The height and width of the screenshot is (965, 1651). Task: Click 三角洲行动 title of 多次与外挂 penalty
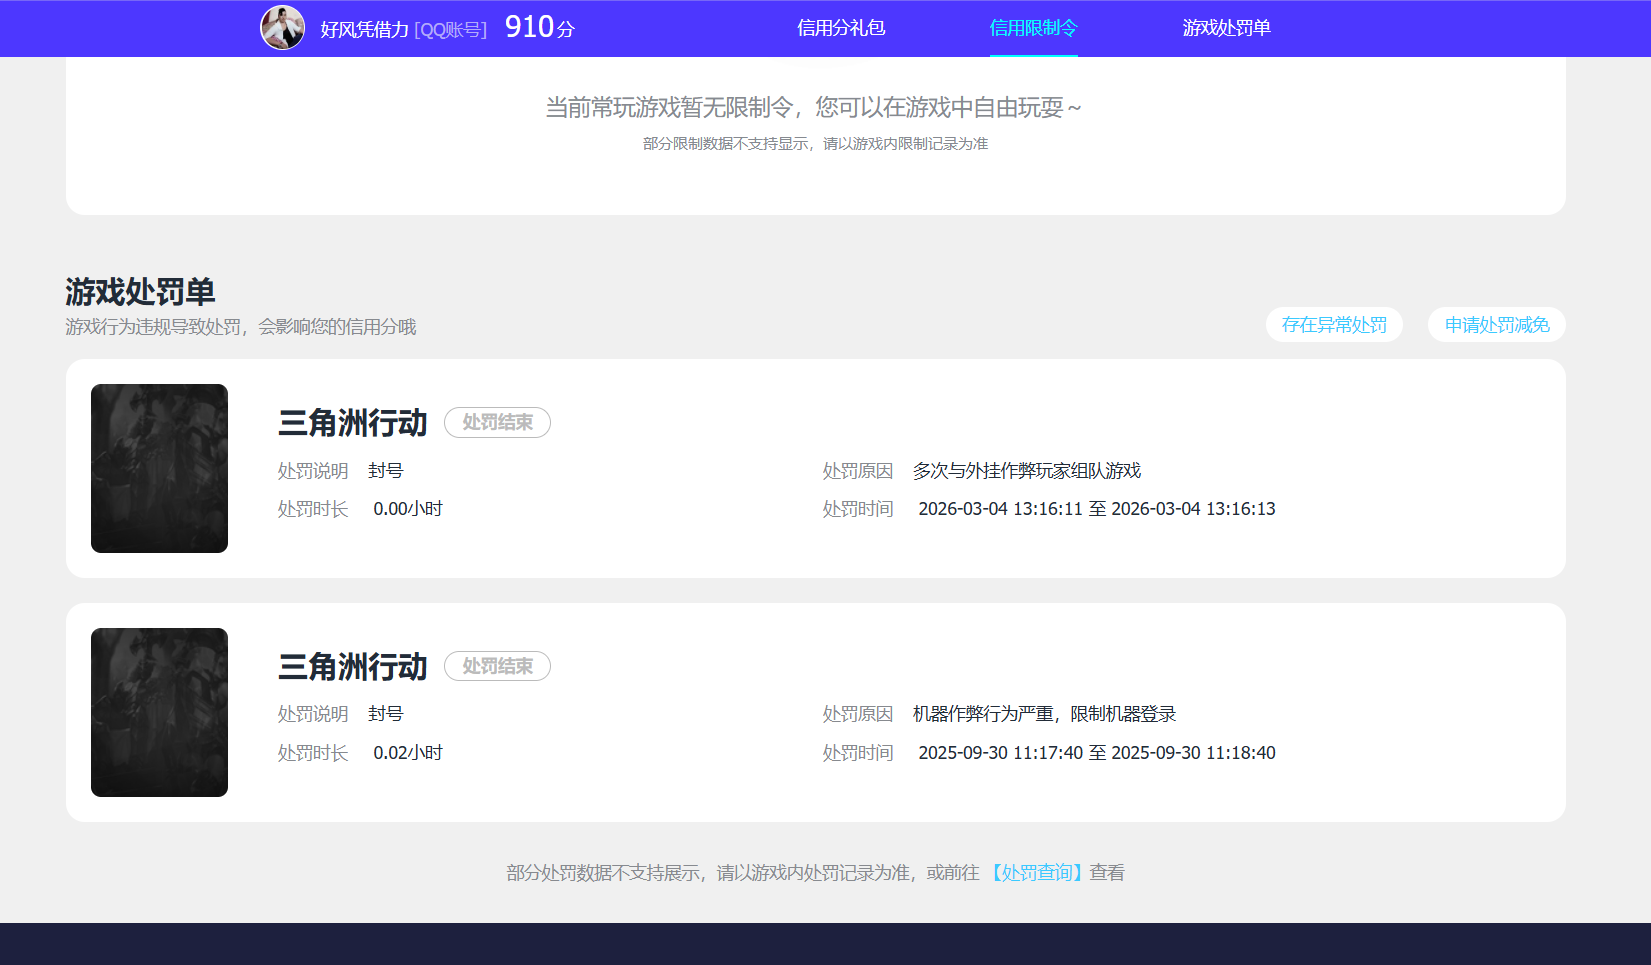tap(353, 423)
